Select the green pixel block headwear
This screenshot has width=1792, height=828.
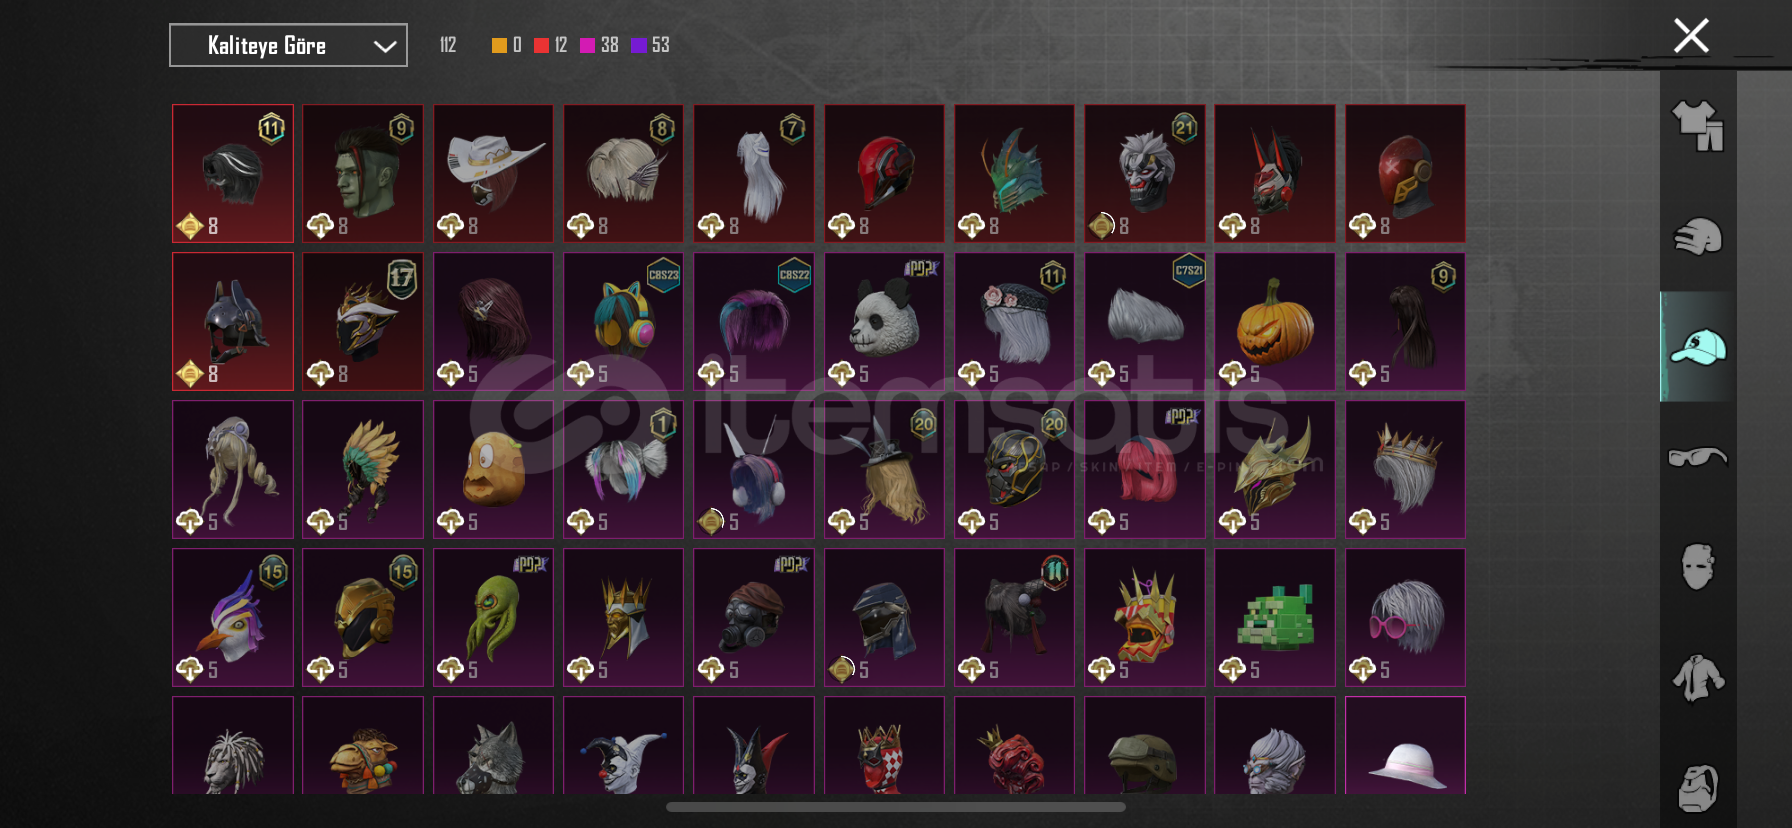tap(1274, 617)
